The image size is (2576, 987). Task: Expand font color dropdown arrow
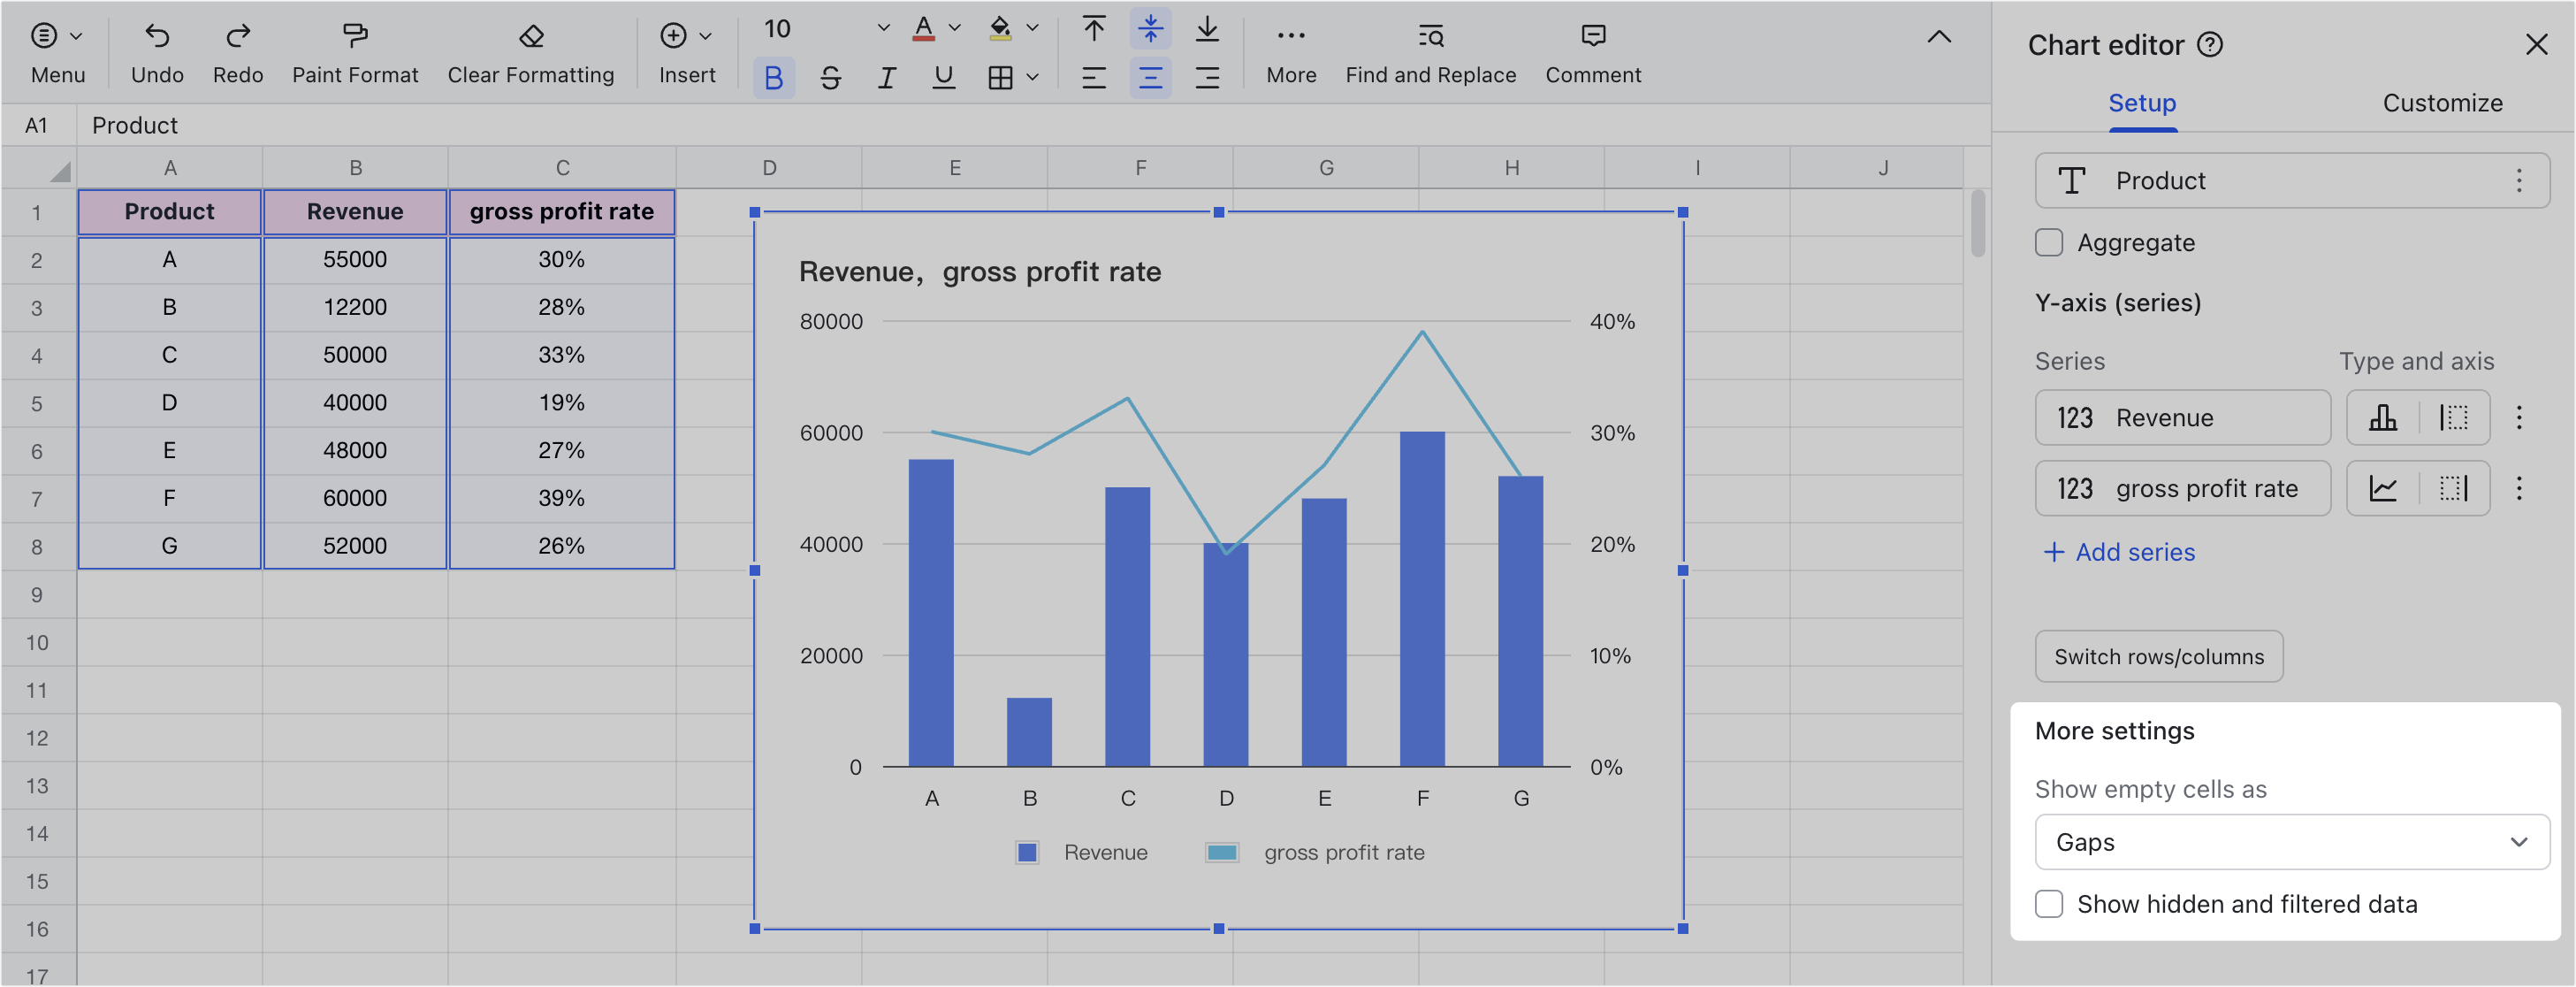(954, 29)
